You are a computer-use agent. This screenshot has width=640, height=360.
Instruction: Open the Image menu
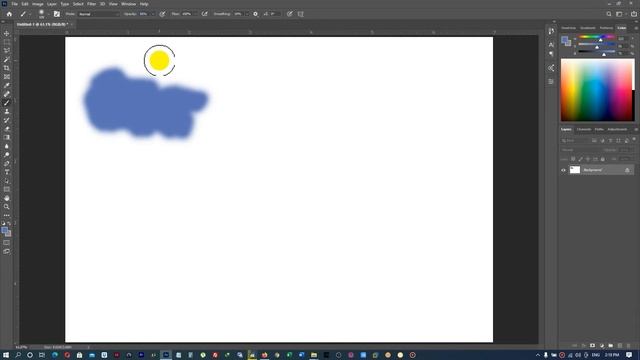click(38, 4)
